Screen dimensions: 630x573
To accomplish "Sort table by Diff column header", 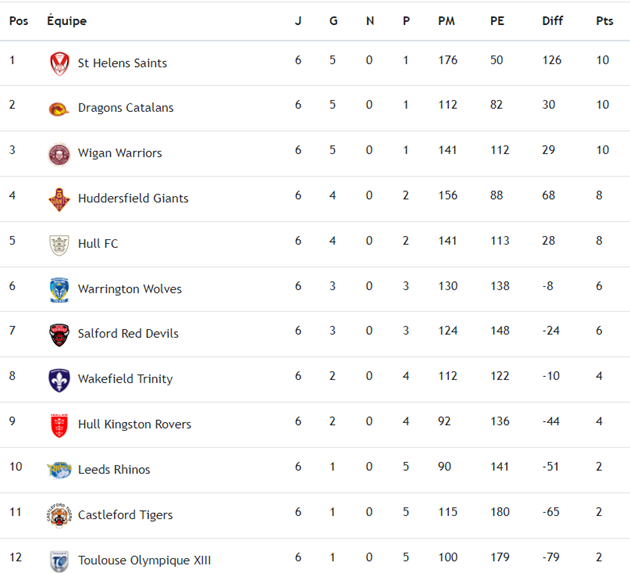I will [x=552, y=21].
